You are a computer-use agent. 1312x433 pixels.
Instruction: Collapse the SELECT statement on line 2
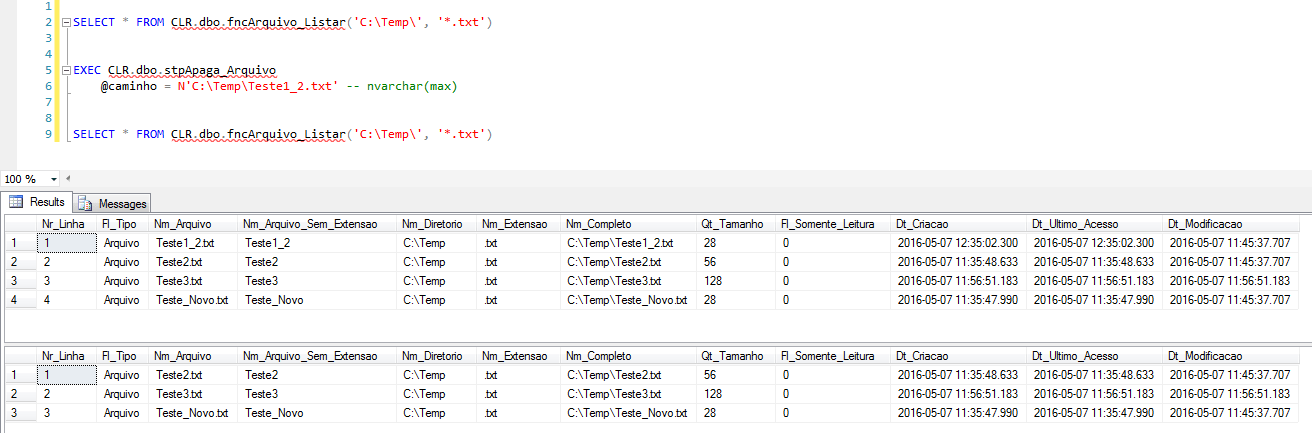click(65, 22)
